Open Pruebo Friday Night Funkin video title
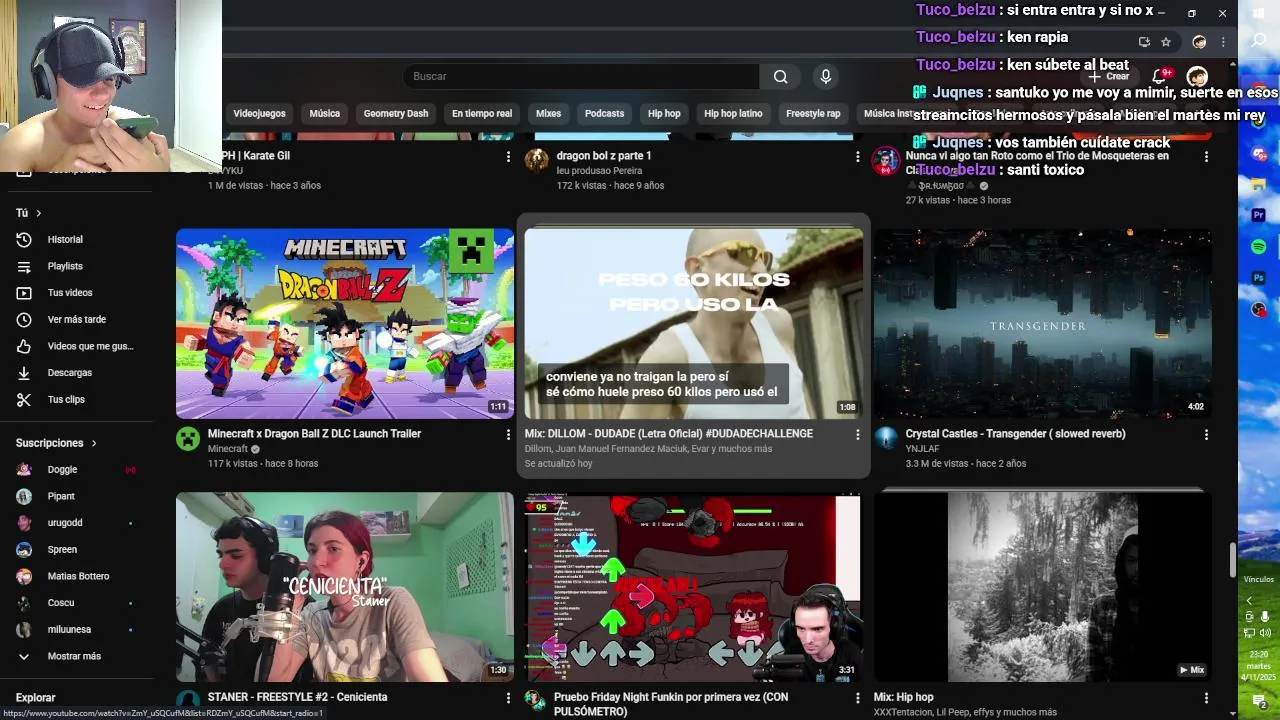Image resolution: width=1280 pixels, height=720 pixels. point(671,704)
